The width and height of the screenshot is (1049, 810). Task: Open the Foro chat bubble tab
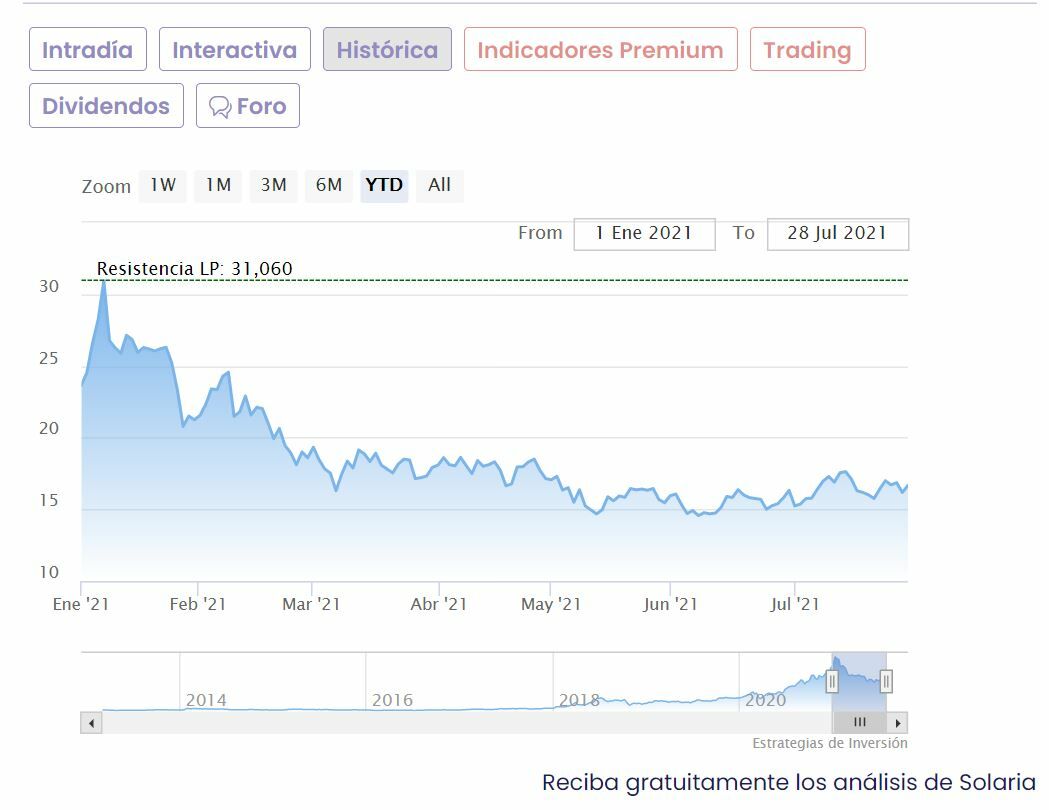248,106
